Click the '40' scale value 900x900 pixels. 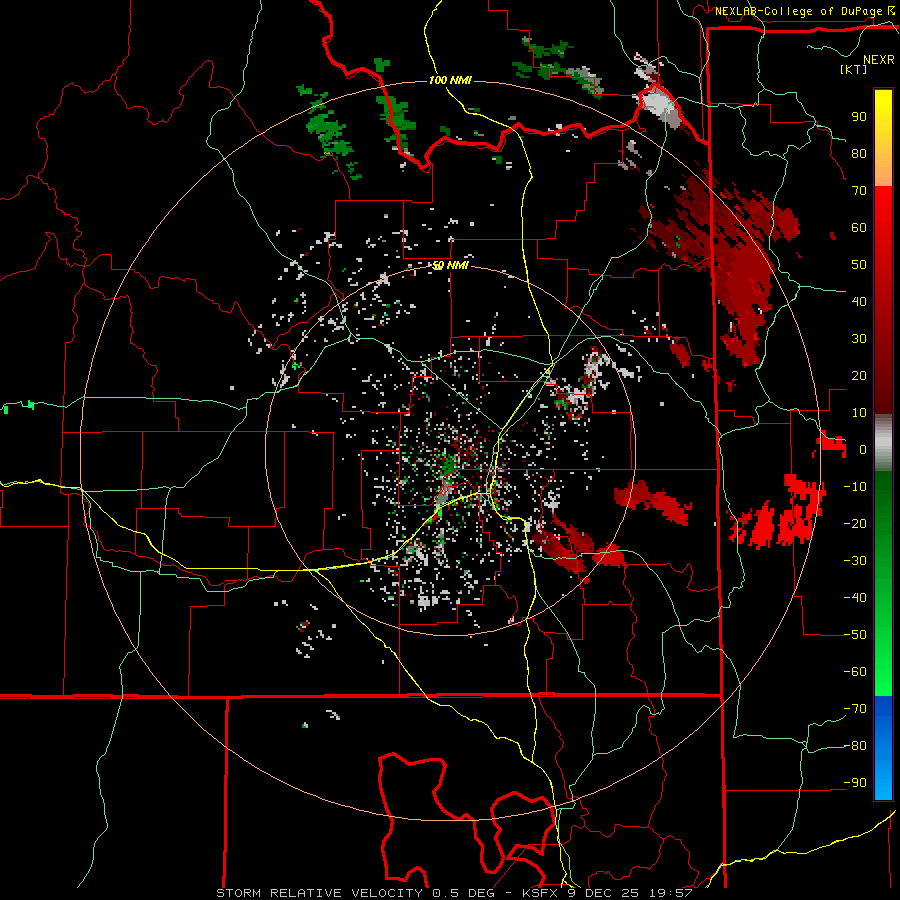[x=859, y=302]
